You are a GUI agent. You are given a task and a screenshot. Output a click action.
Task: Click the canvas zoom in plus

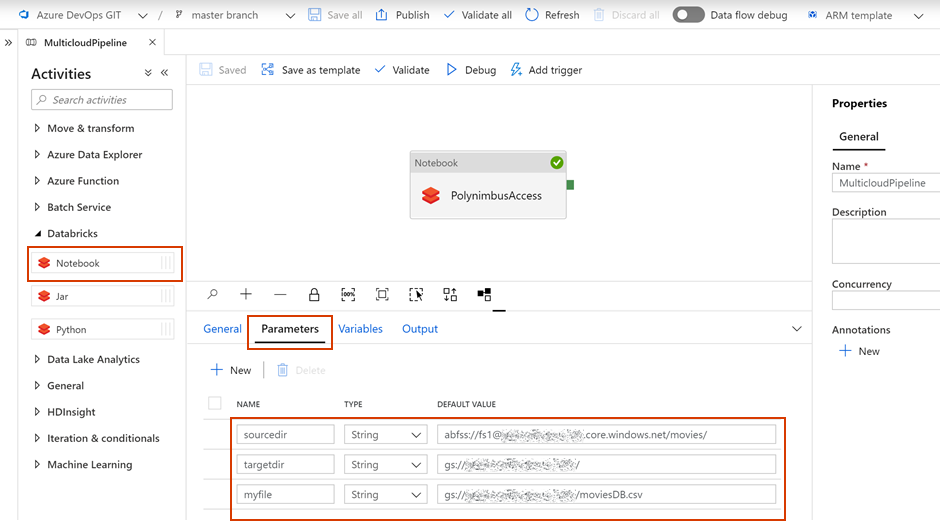[x=246, y=294]
